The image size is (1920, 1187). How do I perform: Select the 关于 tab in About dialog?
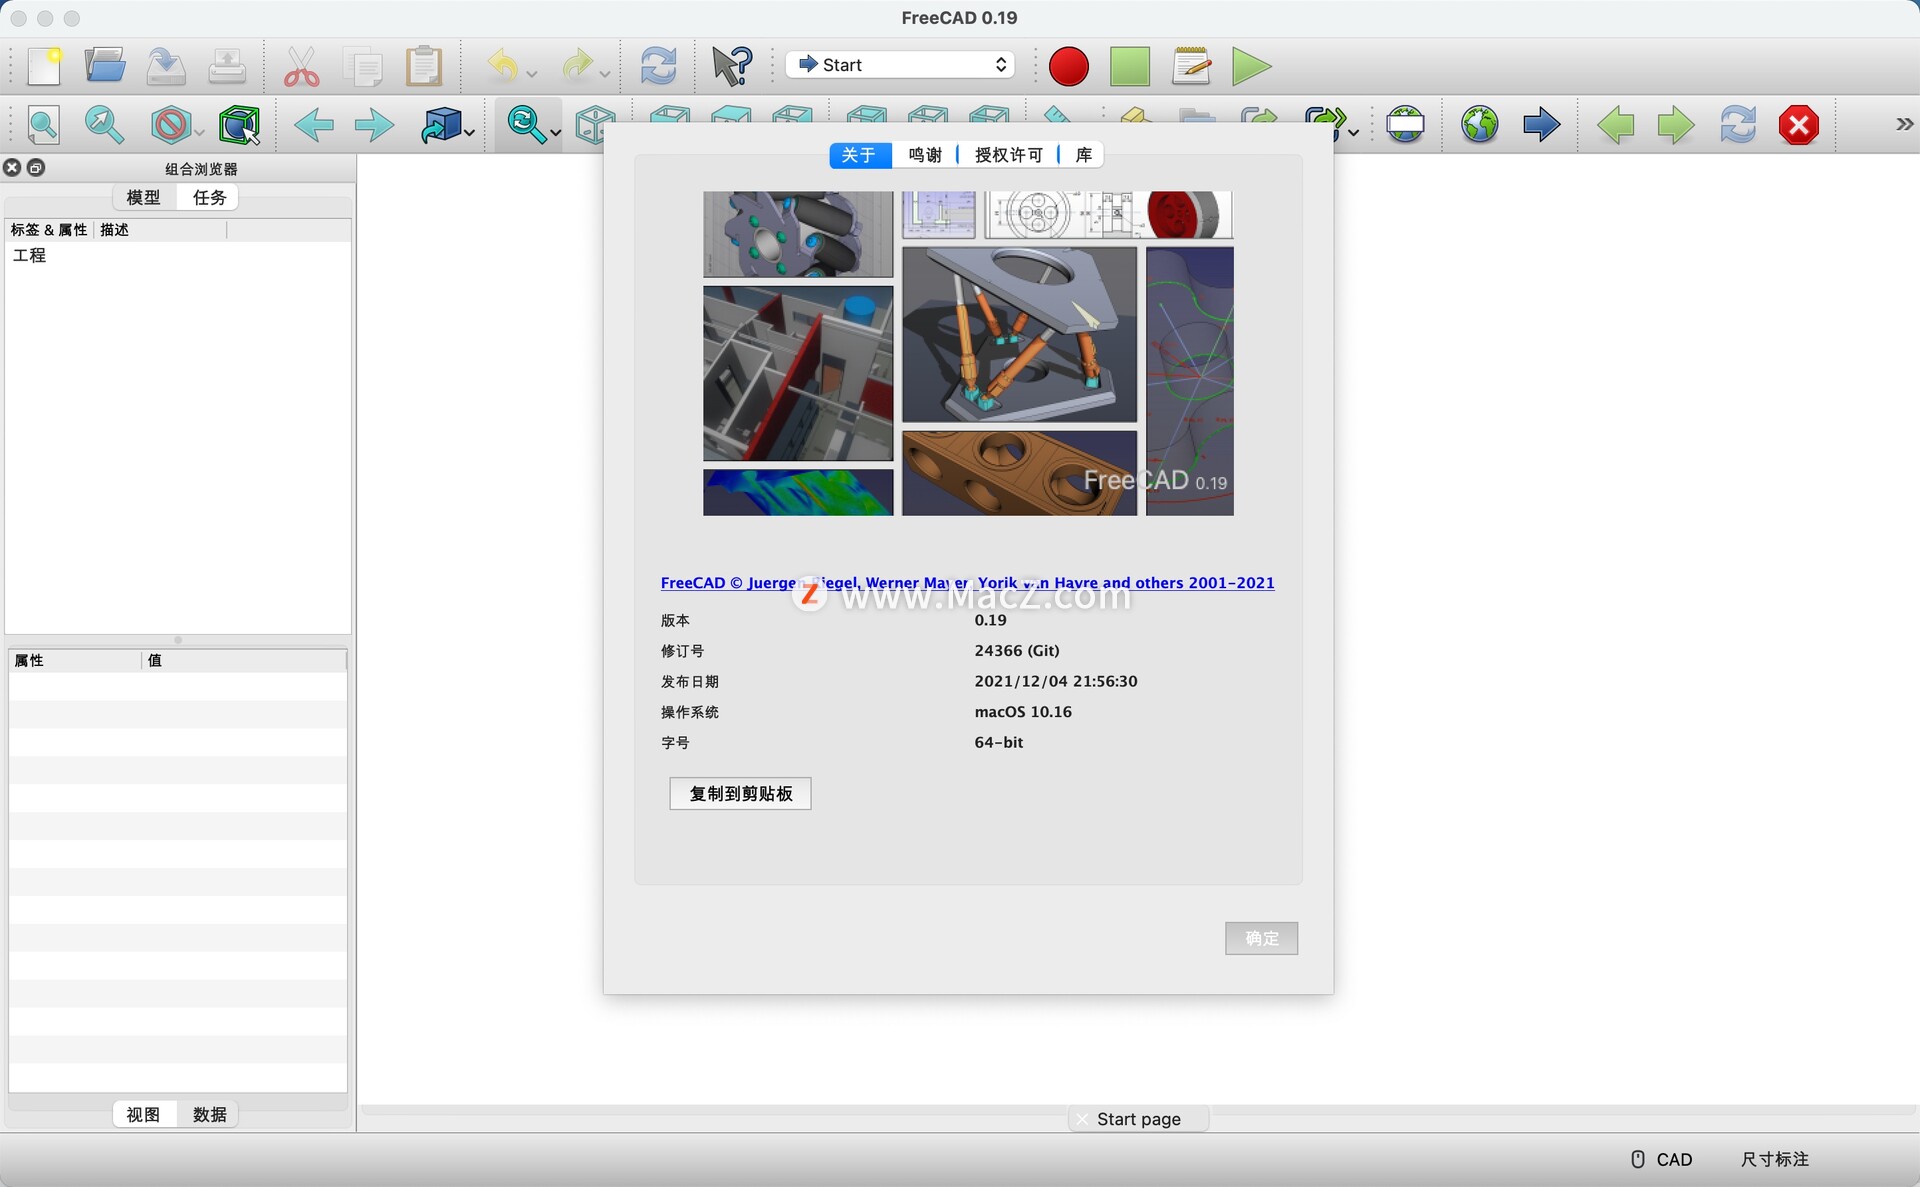859,155
